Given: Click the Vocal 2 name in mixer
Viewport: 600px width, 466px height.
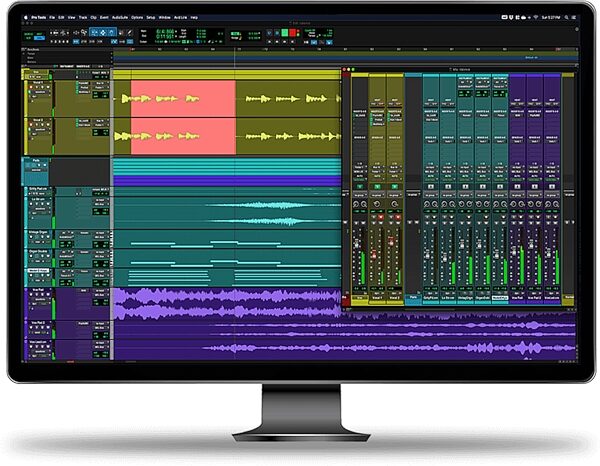Looking at the screenshot, I should (394, 298).
